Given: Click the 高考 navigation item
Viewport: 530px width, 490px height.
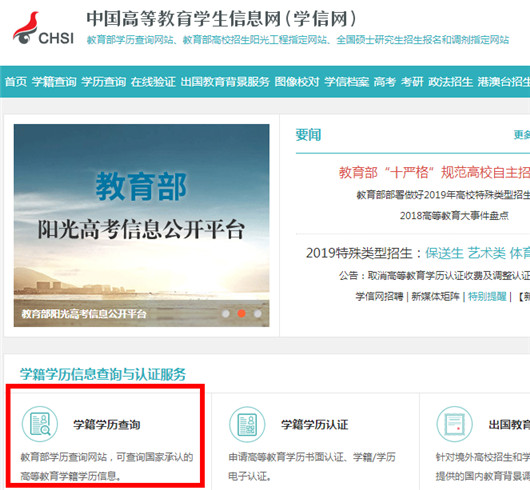Looking at the screenshot, I should click(385, 81).
